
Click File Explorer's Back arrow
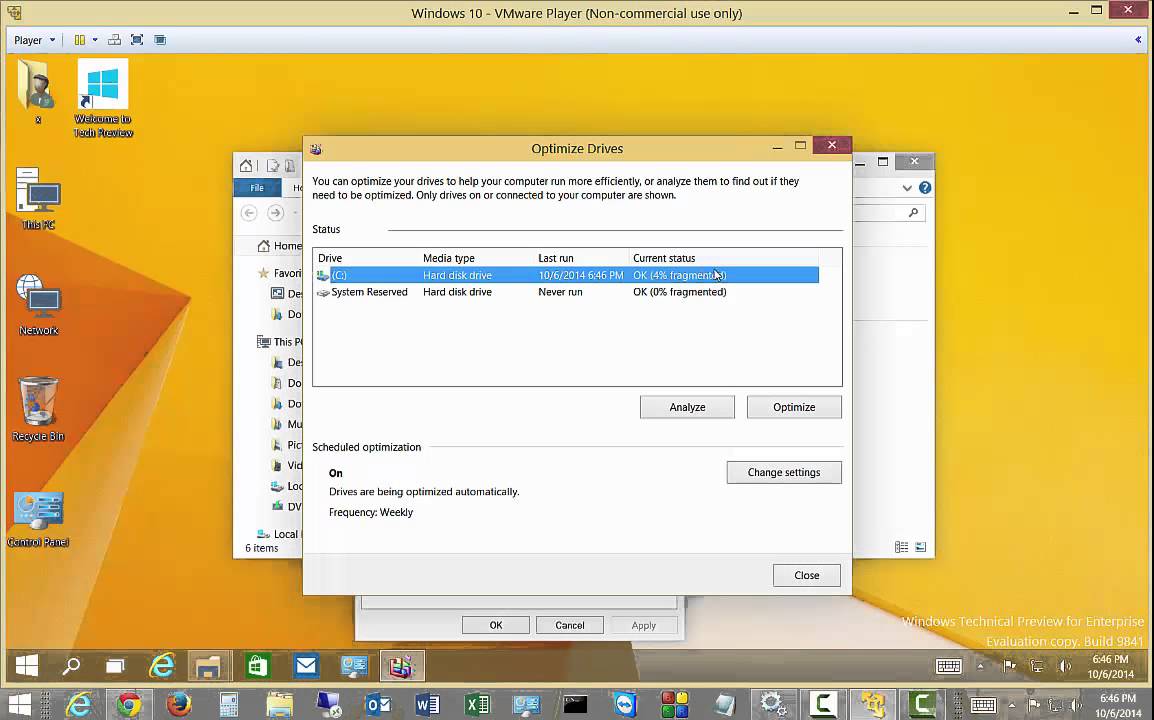point(249,213)
